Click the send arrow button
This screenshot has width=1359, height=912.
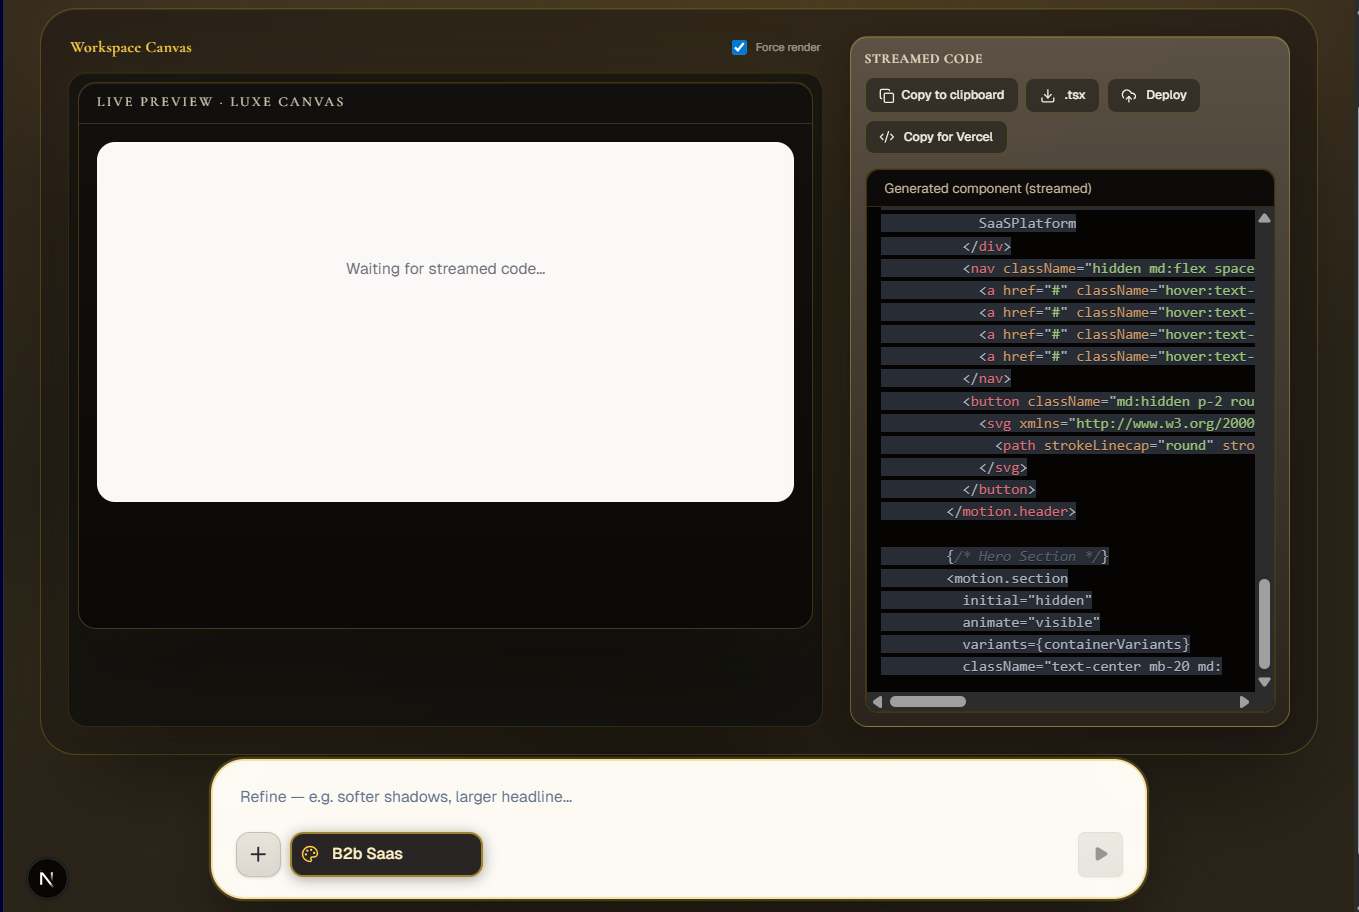[x=1100, y=854]
